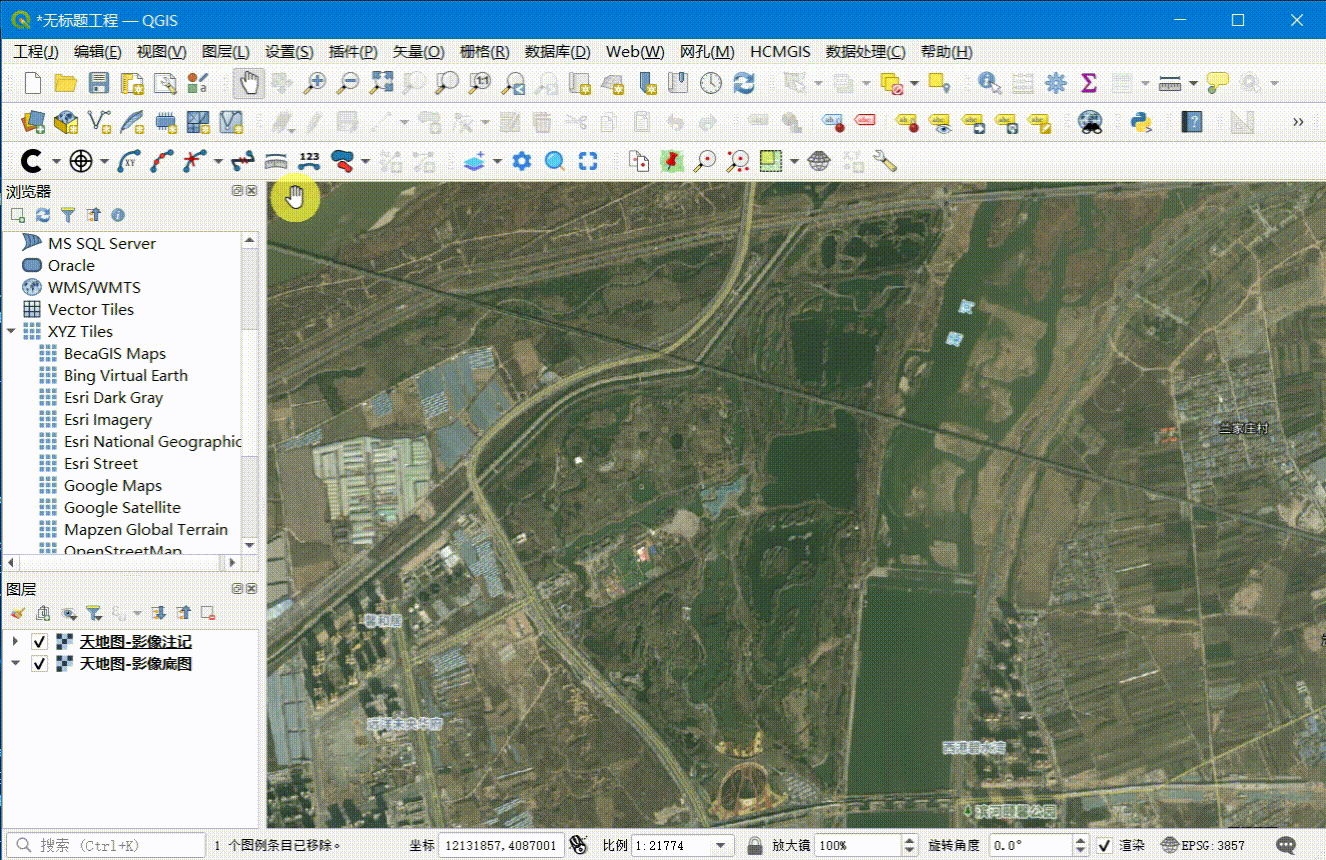Open the help book icon
The width and height of the screenshot is (1326, 860).
tap(1191, 122)
